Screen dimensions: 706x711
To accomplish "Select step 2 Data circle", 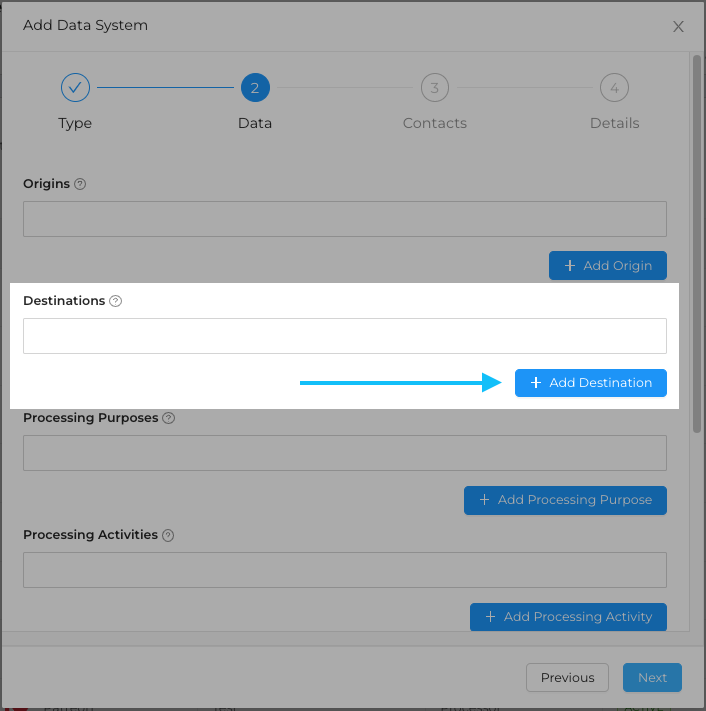I will [x=255, y=88].
